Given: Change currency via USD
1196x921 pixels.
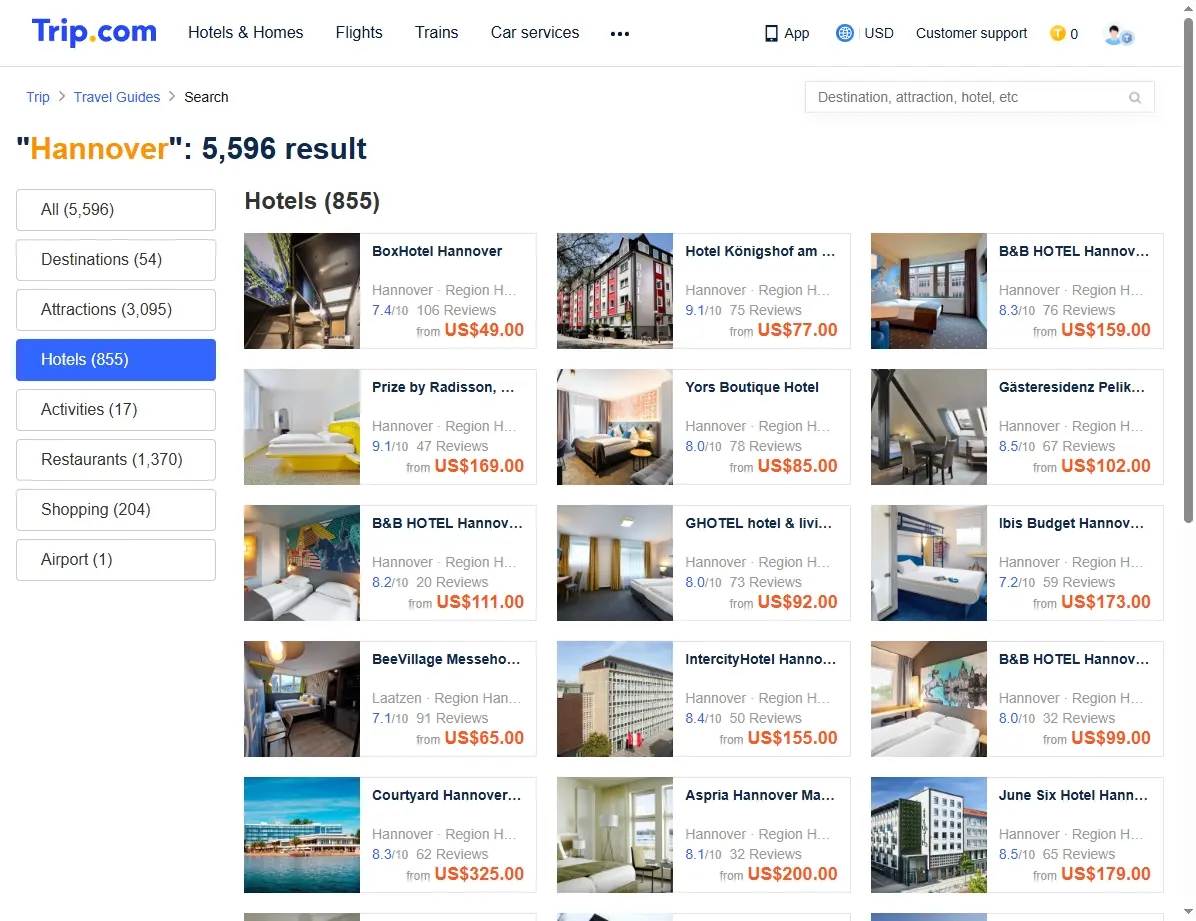Looking at the screenshot, I should pyautogui.click(x=879, y=33).
